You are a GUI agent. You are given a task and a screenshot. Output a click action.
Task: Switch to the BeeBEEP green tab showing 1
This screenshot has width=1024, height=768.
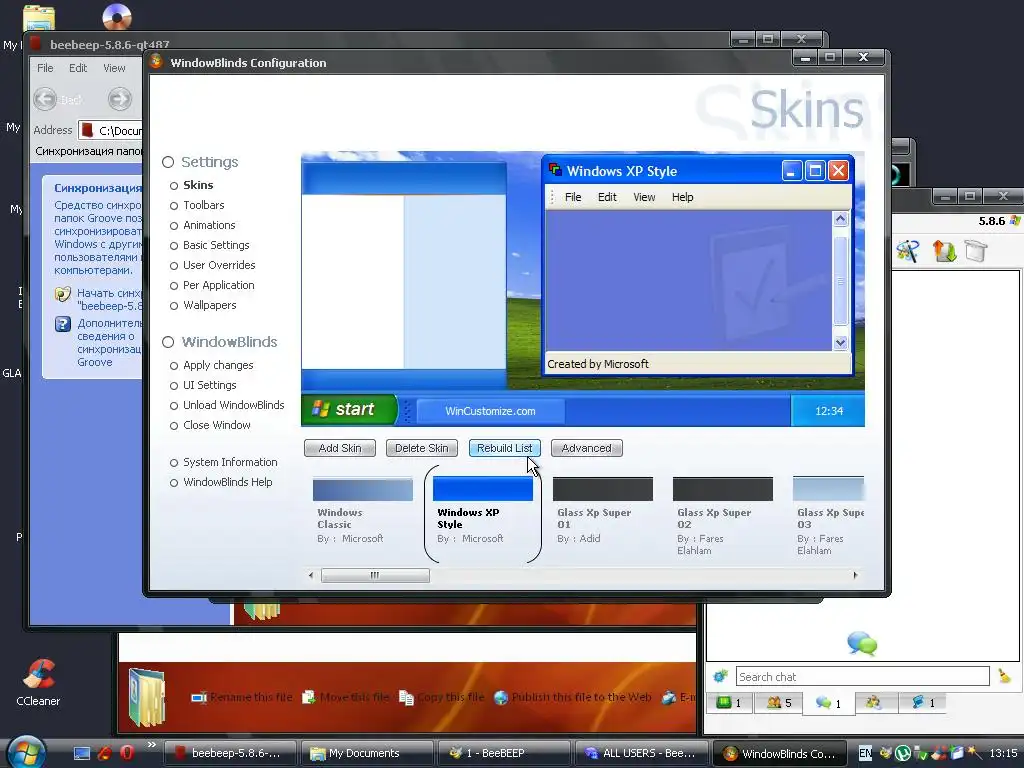(x=729, y=703)
